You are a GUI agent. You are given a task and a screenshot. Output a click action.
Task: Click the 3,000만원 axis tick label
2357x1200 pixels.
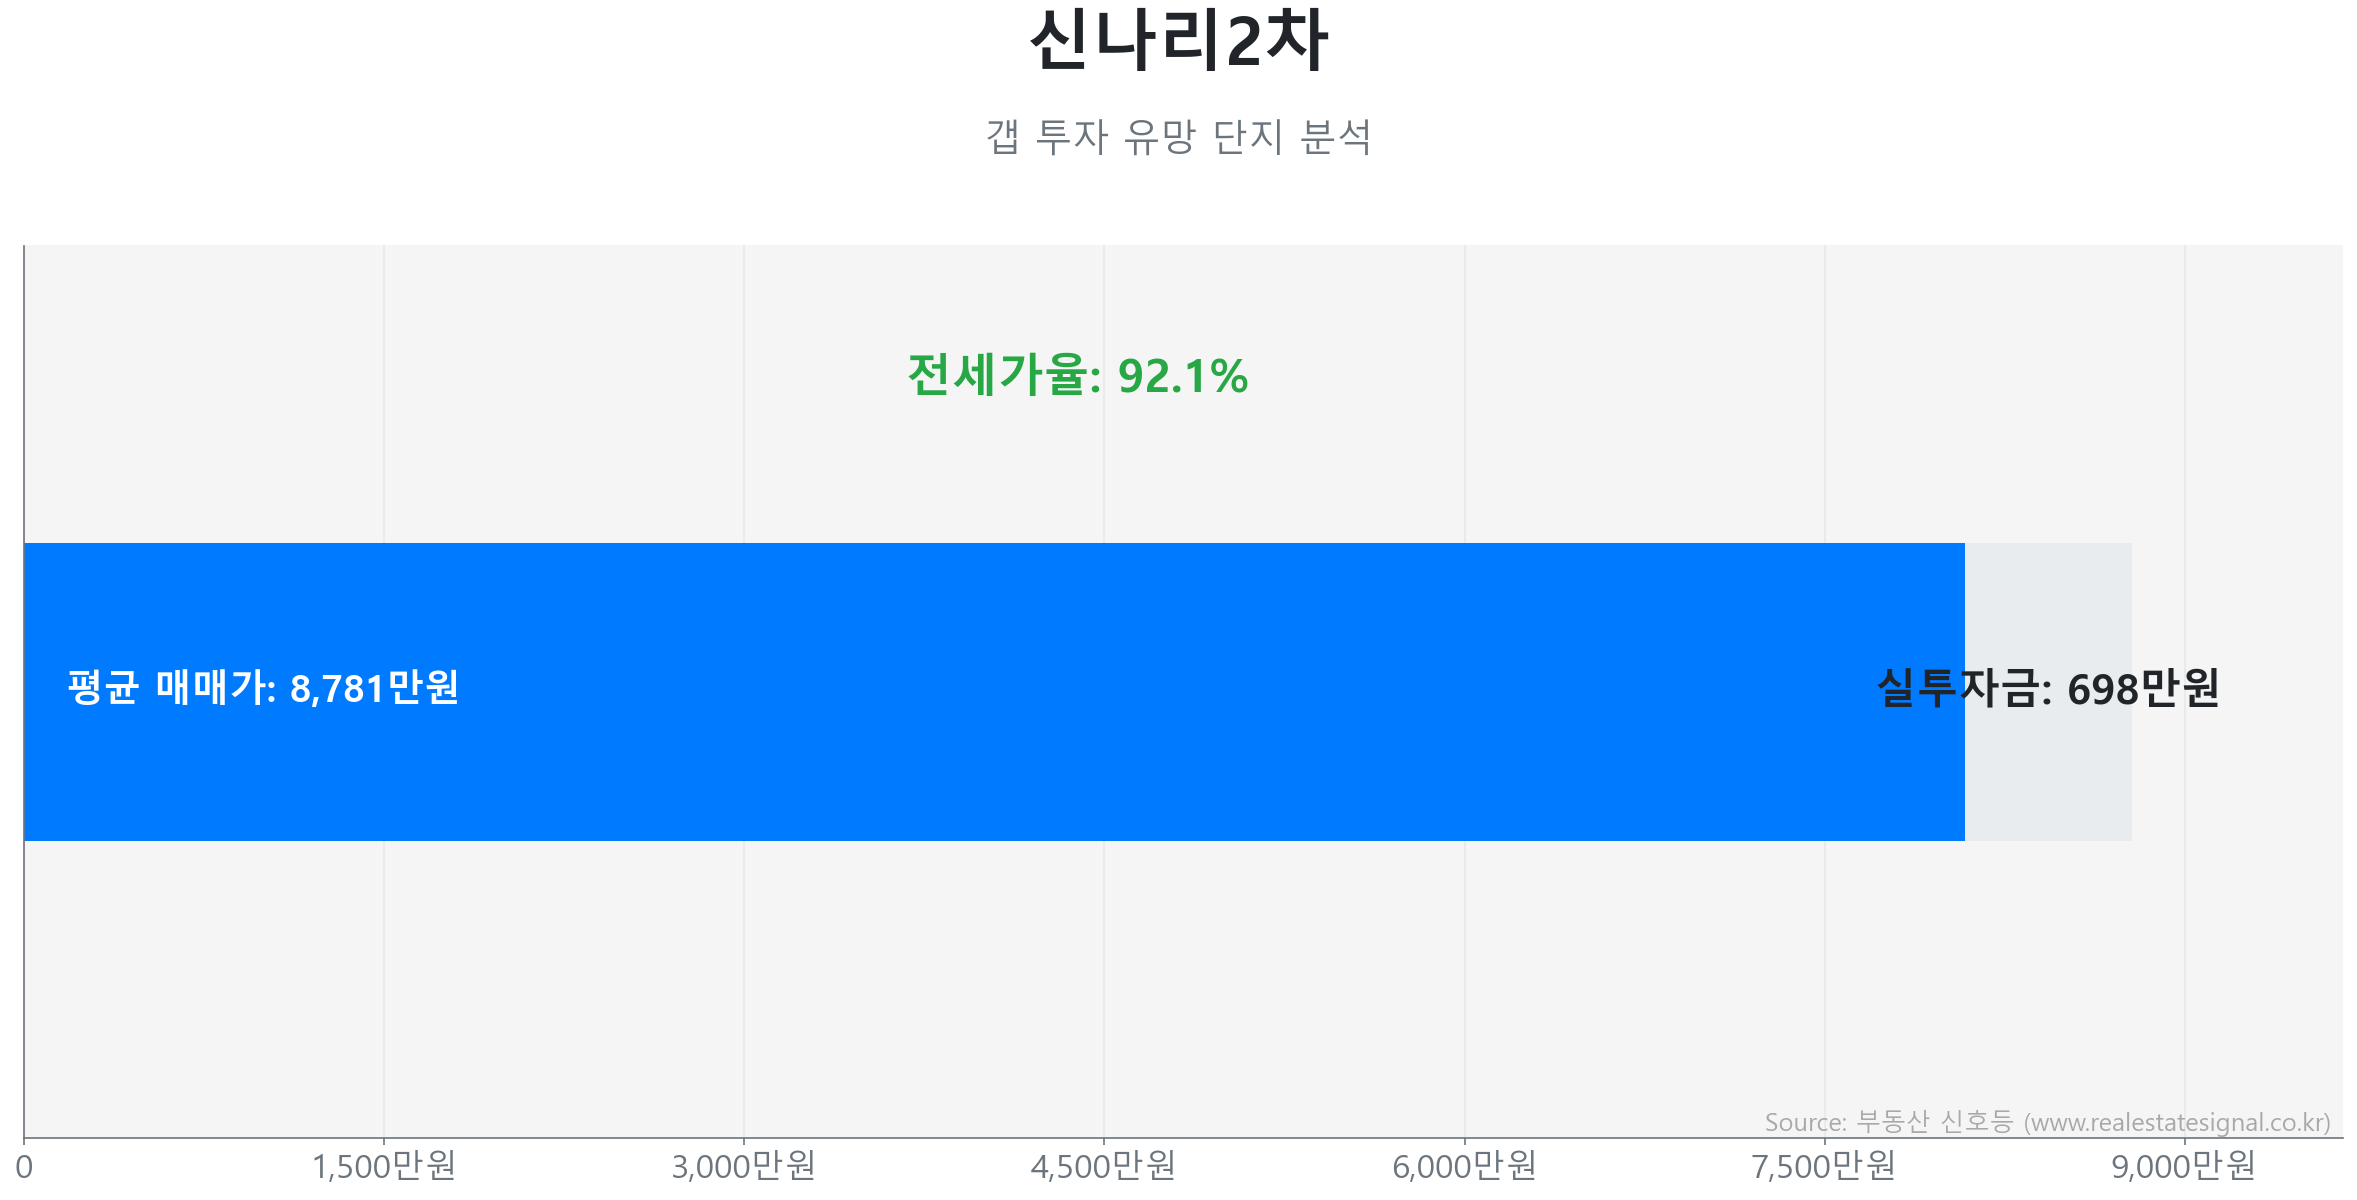[744, 1167]
